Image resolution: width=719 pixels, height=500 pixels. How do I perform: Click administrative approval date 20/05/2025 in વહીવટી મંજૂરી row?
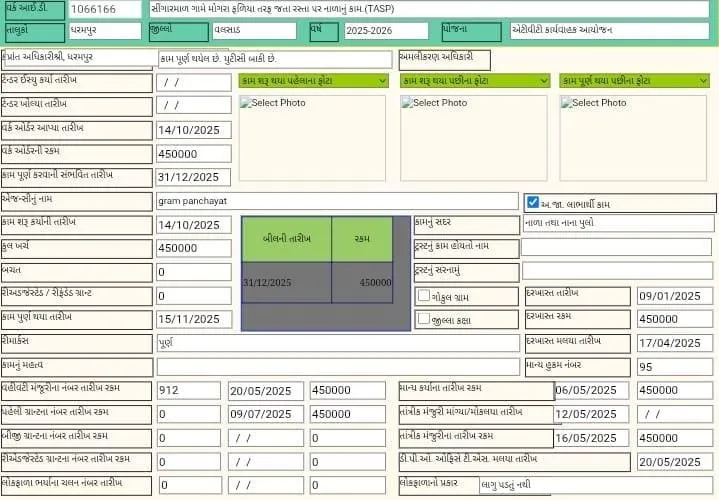point(266,391)
